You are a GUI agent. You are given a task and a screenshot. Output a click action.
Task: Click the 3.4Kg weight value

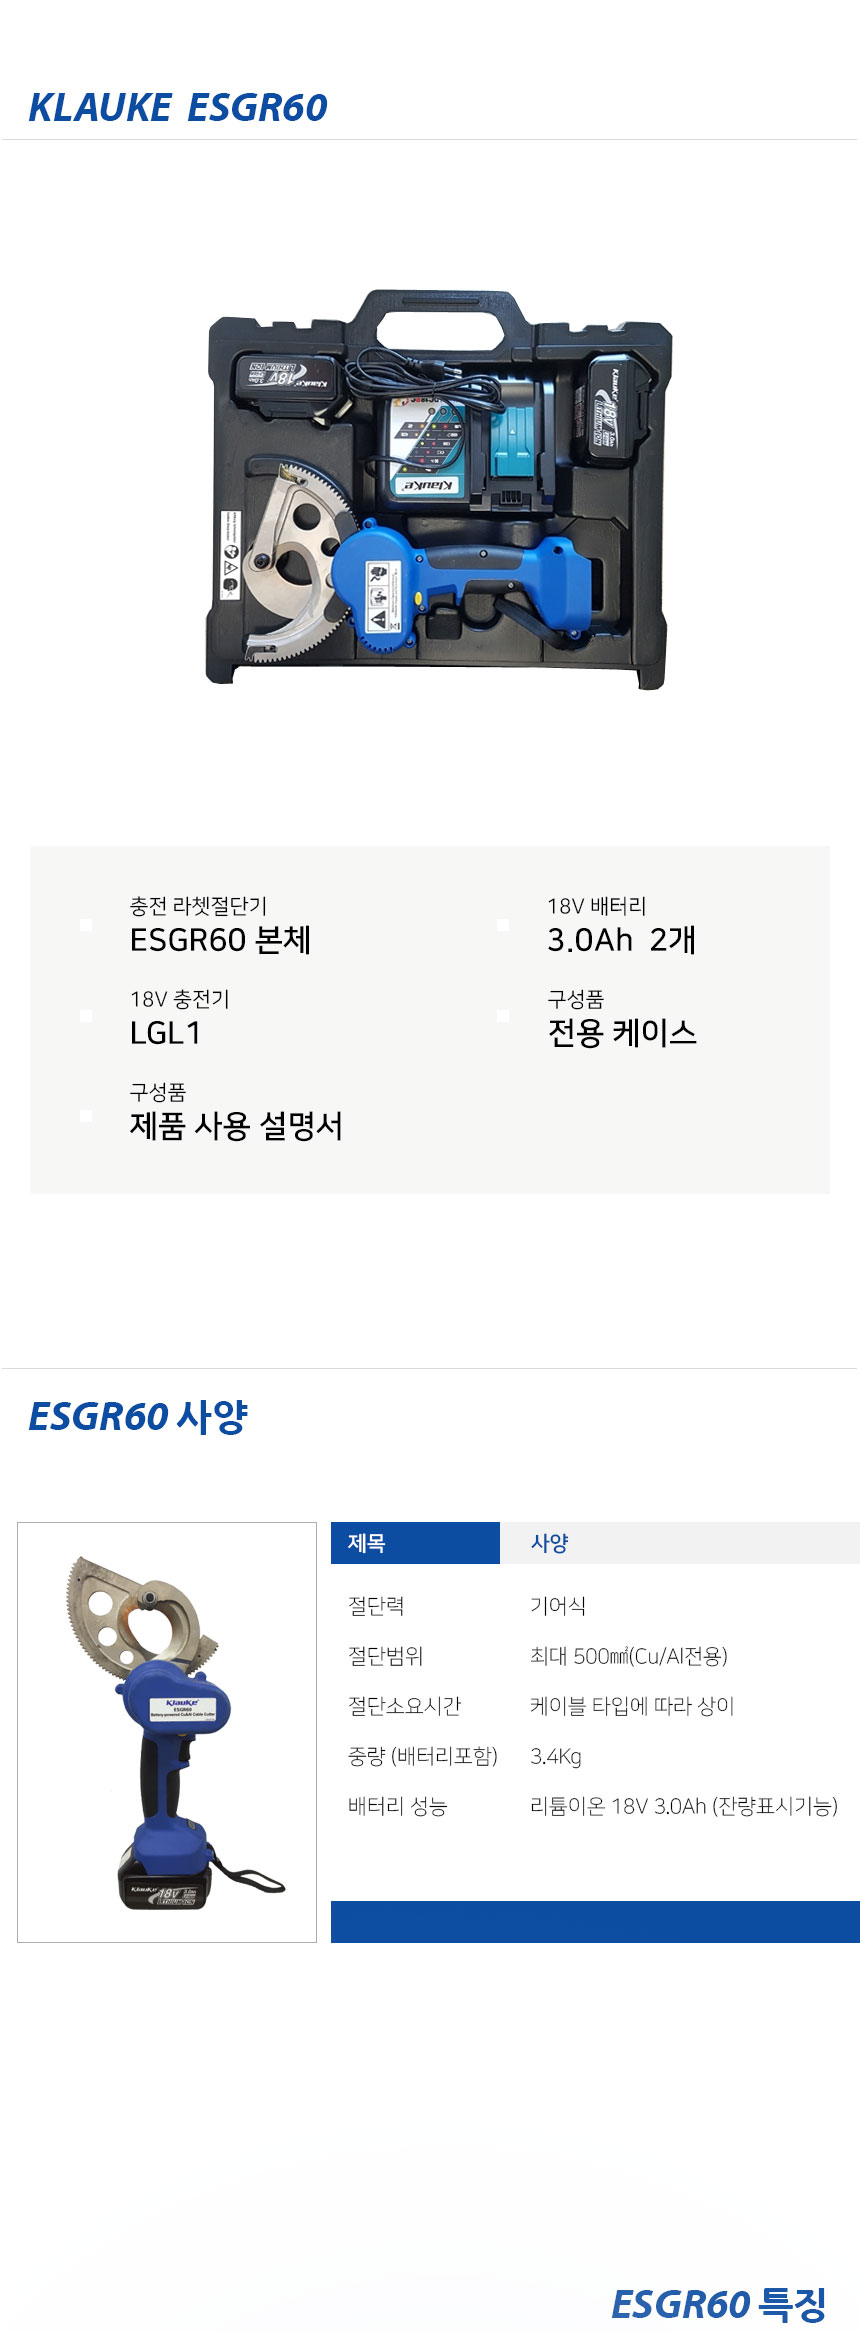(556, 1756)
